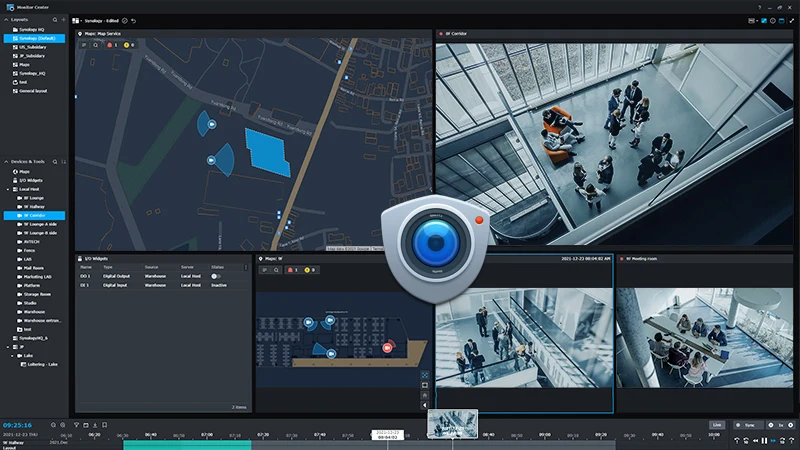Click the lower camera marker on the map

[211, 160]
